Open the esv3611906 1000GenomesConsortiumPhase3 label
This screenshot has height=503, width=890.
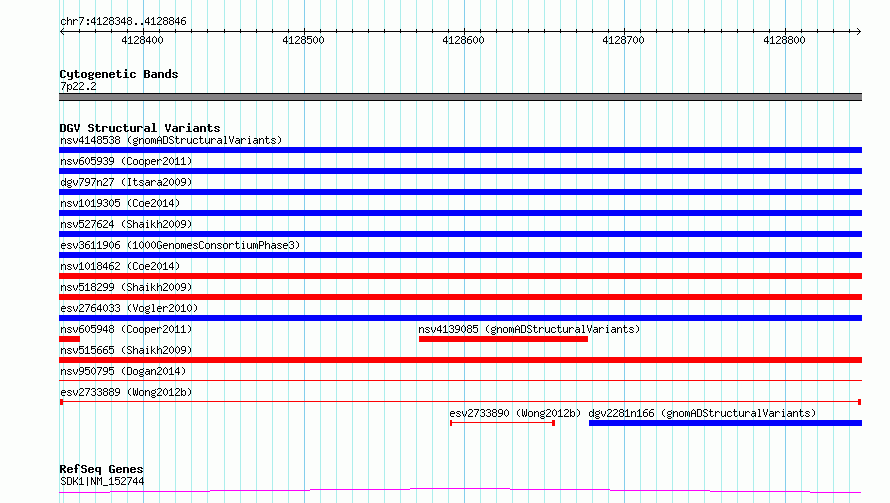click(179, 245)
